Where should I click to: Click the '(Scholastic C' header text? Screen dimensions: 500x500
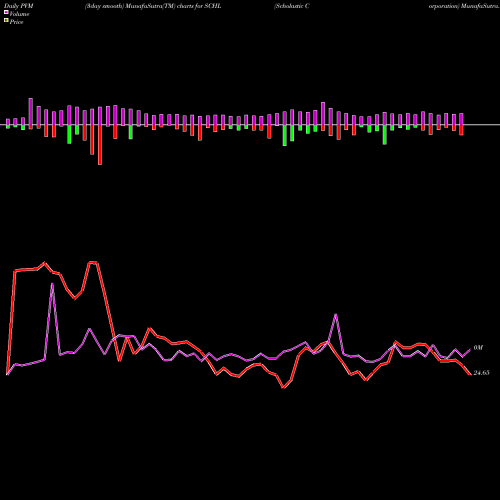coord(292,6)
